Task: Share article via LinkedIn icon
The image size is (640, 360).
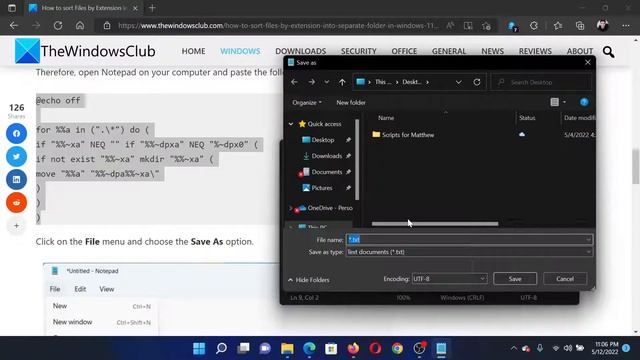Action: (16, 180)
